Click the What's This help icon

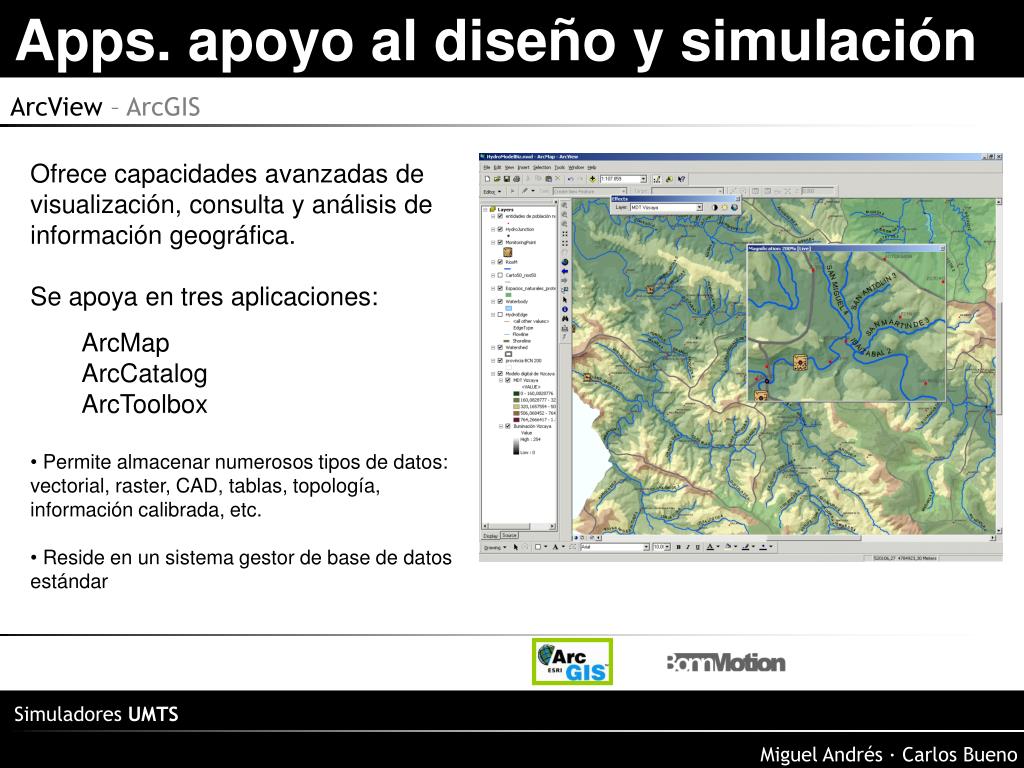[x=682, y=179]
